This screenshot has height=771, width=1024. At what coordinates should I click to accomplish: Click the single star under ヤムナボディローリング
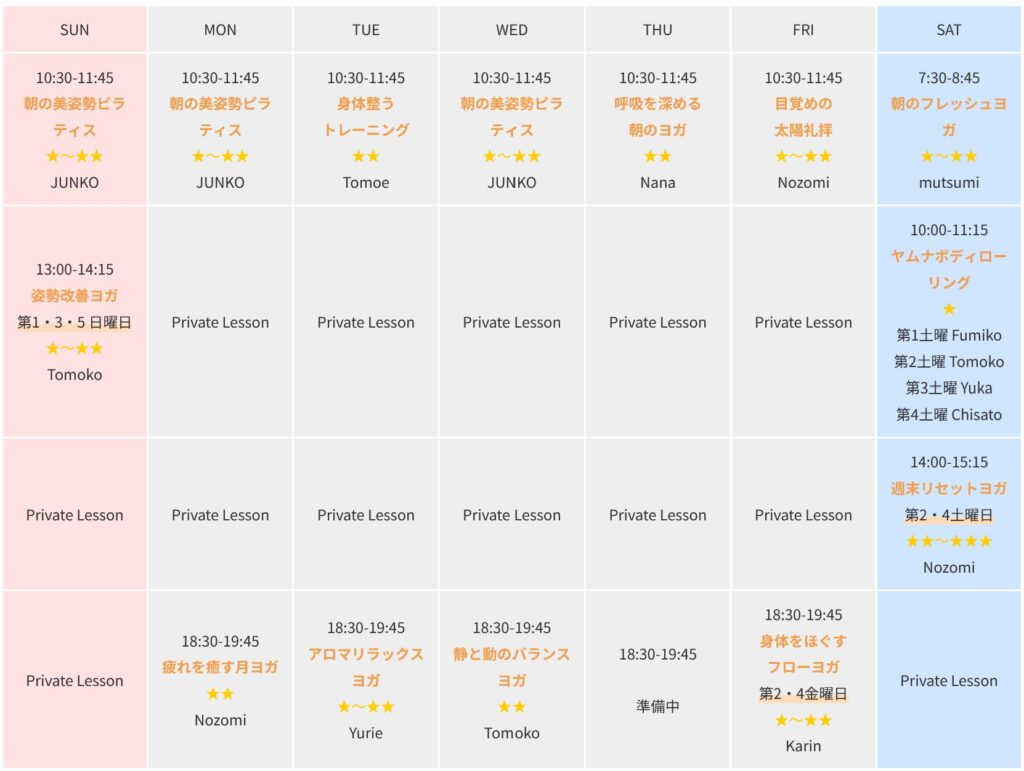948,309
